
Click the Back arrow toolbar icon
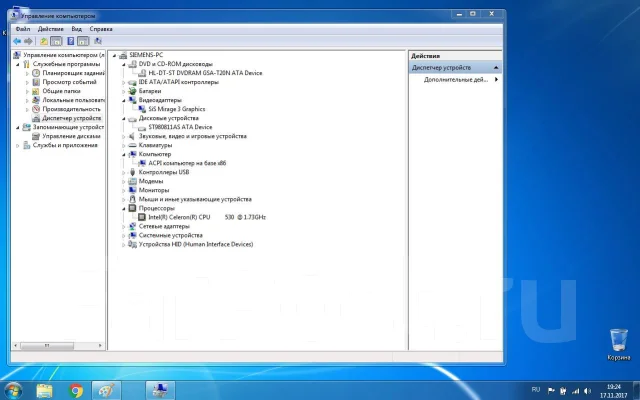(17, 41)
